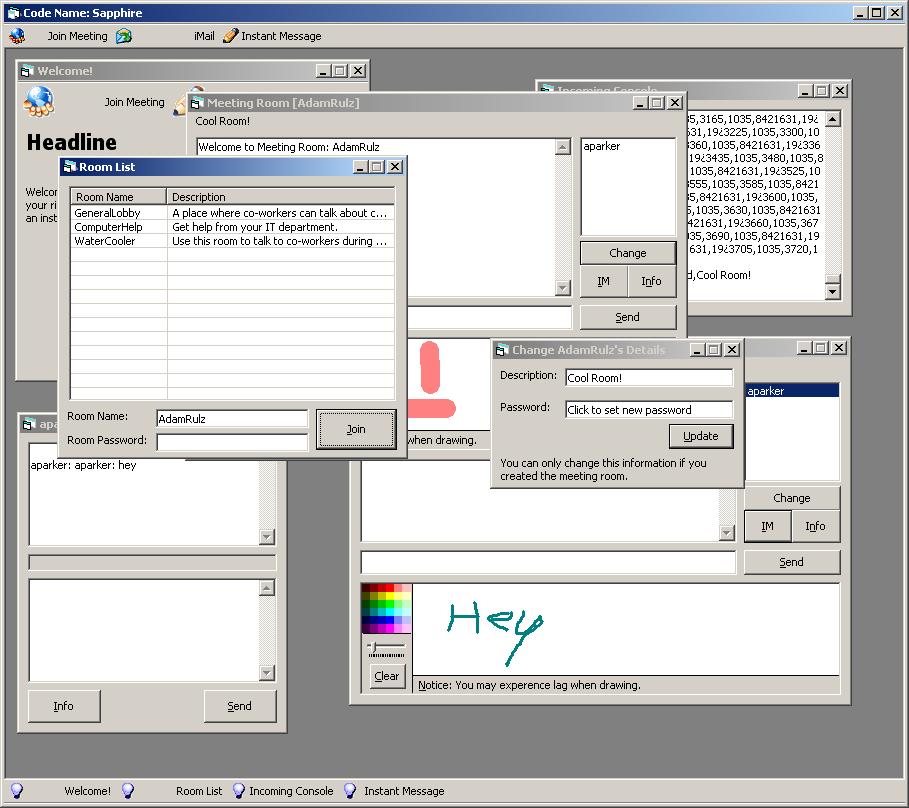Click the lightbulb icon before Incoming Console

coord(238,791)
